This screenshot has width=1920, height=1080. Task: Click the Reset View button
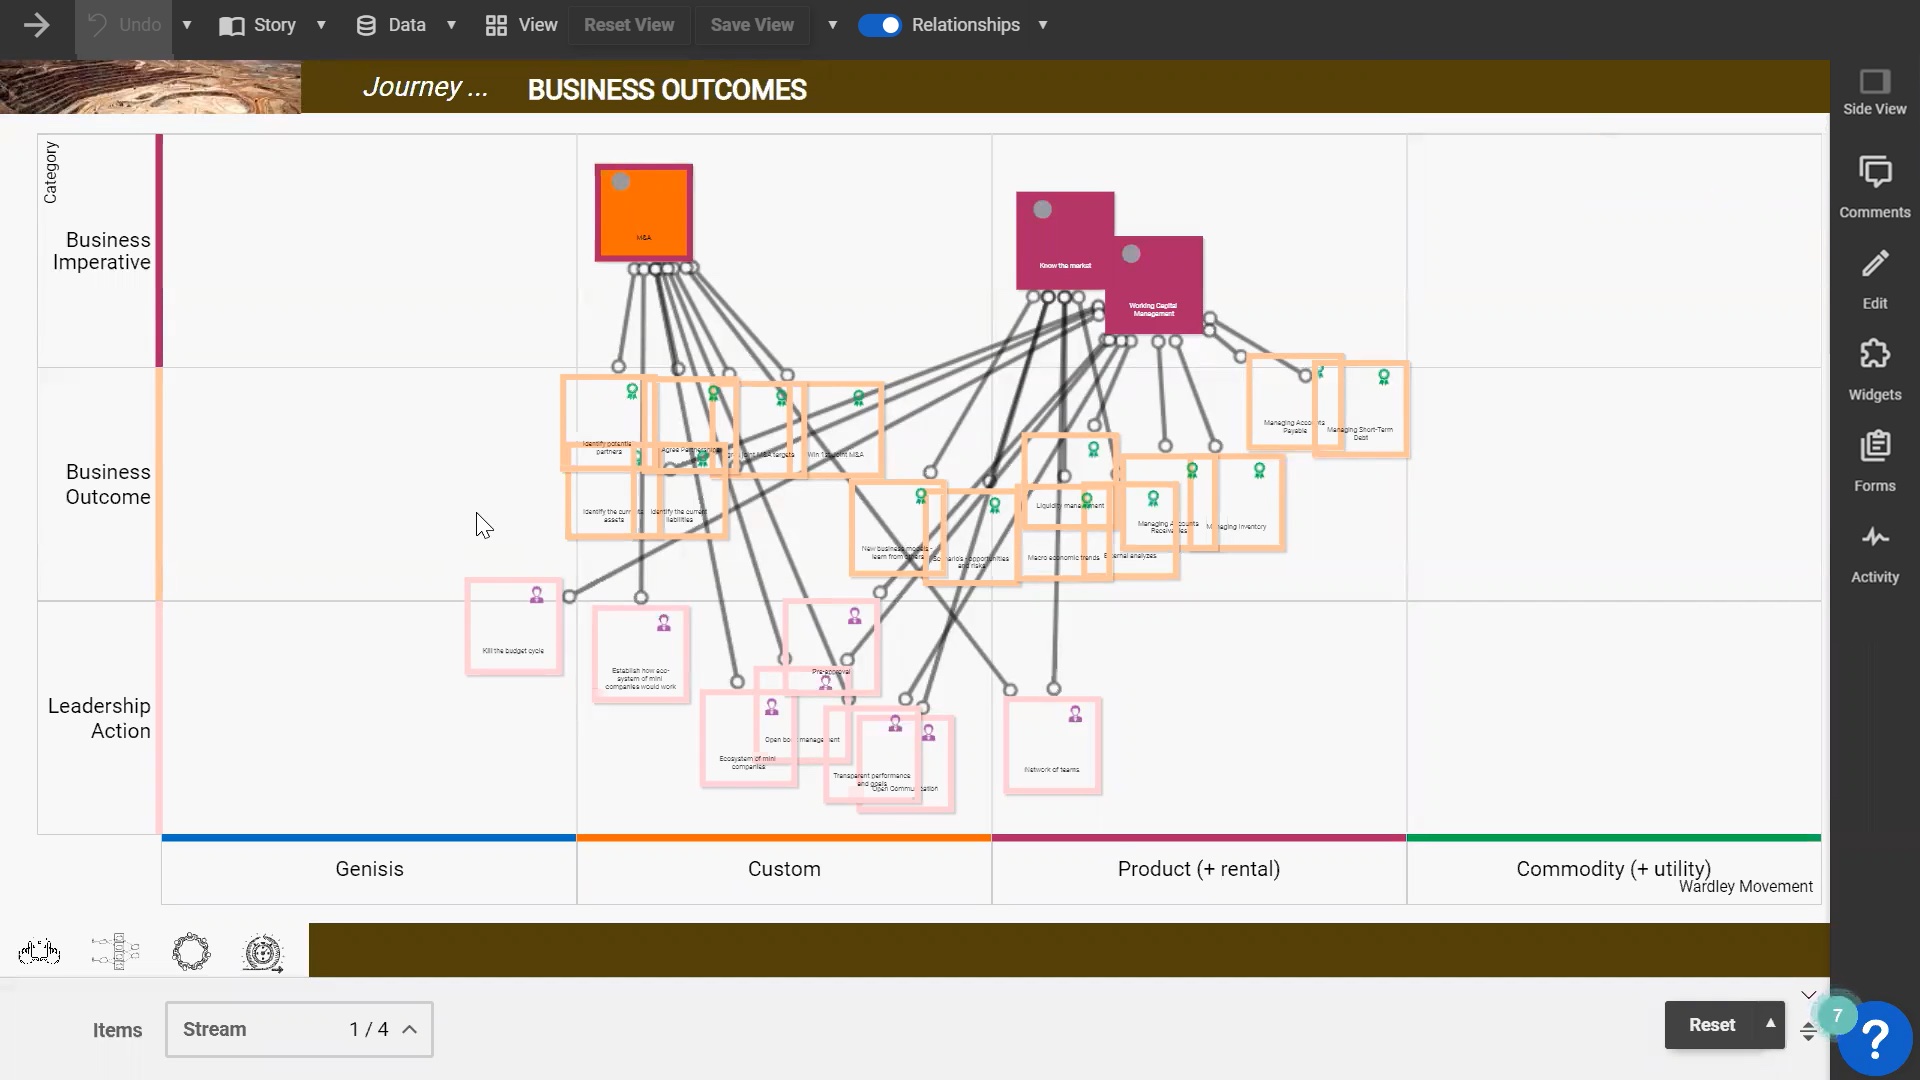(629, 25)
